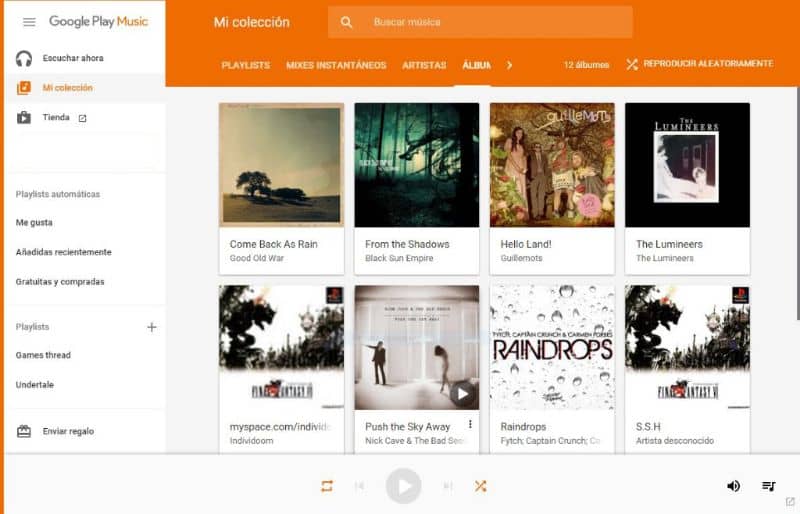Open options menu for Push the Sky Away
800x514 pixels.
point(470,424)
